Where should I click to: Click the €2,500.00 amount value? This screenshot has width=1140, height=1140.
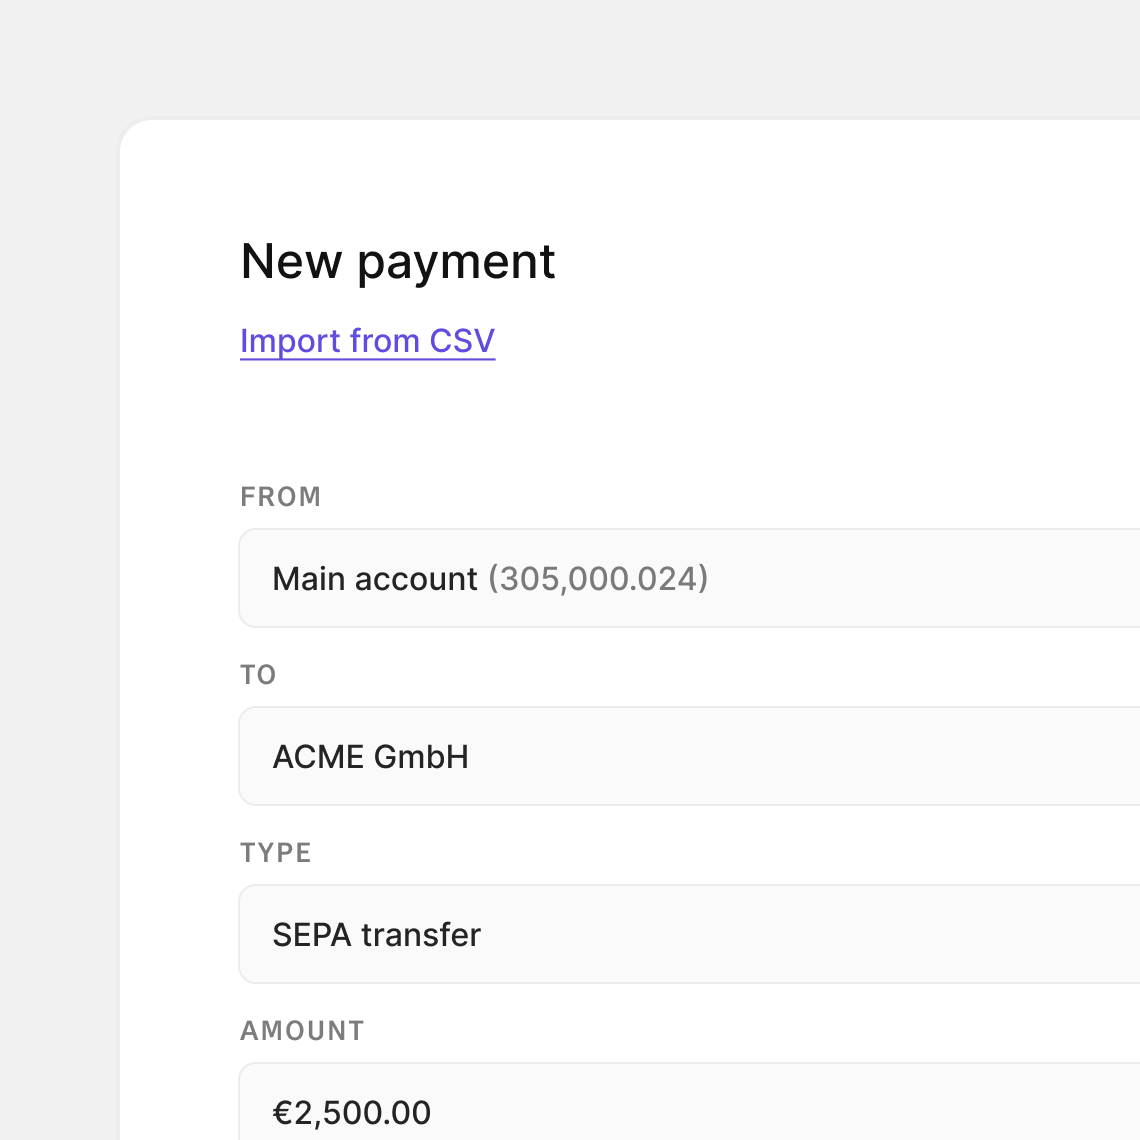pyautogui.click(x=352, y=1113)
